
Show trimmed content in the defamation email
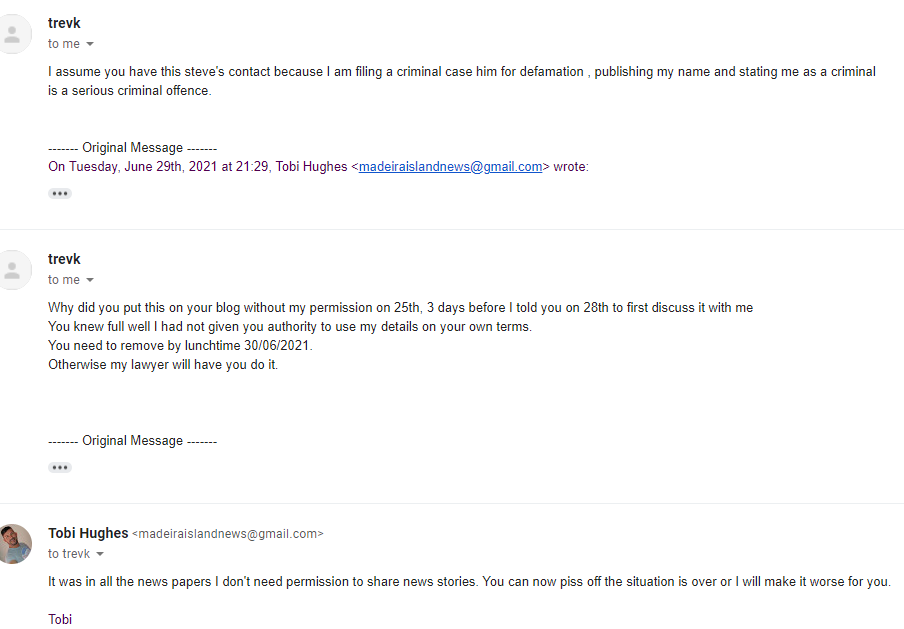pyautogui.click(x=60, y=193)
